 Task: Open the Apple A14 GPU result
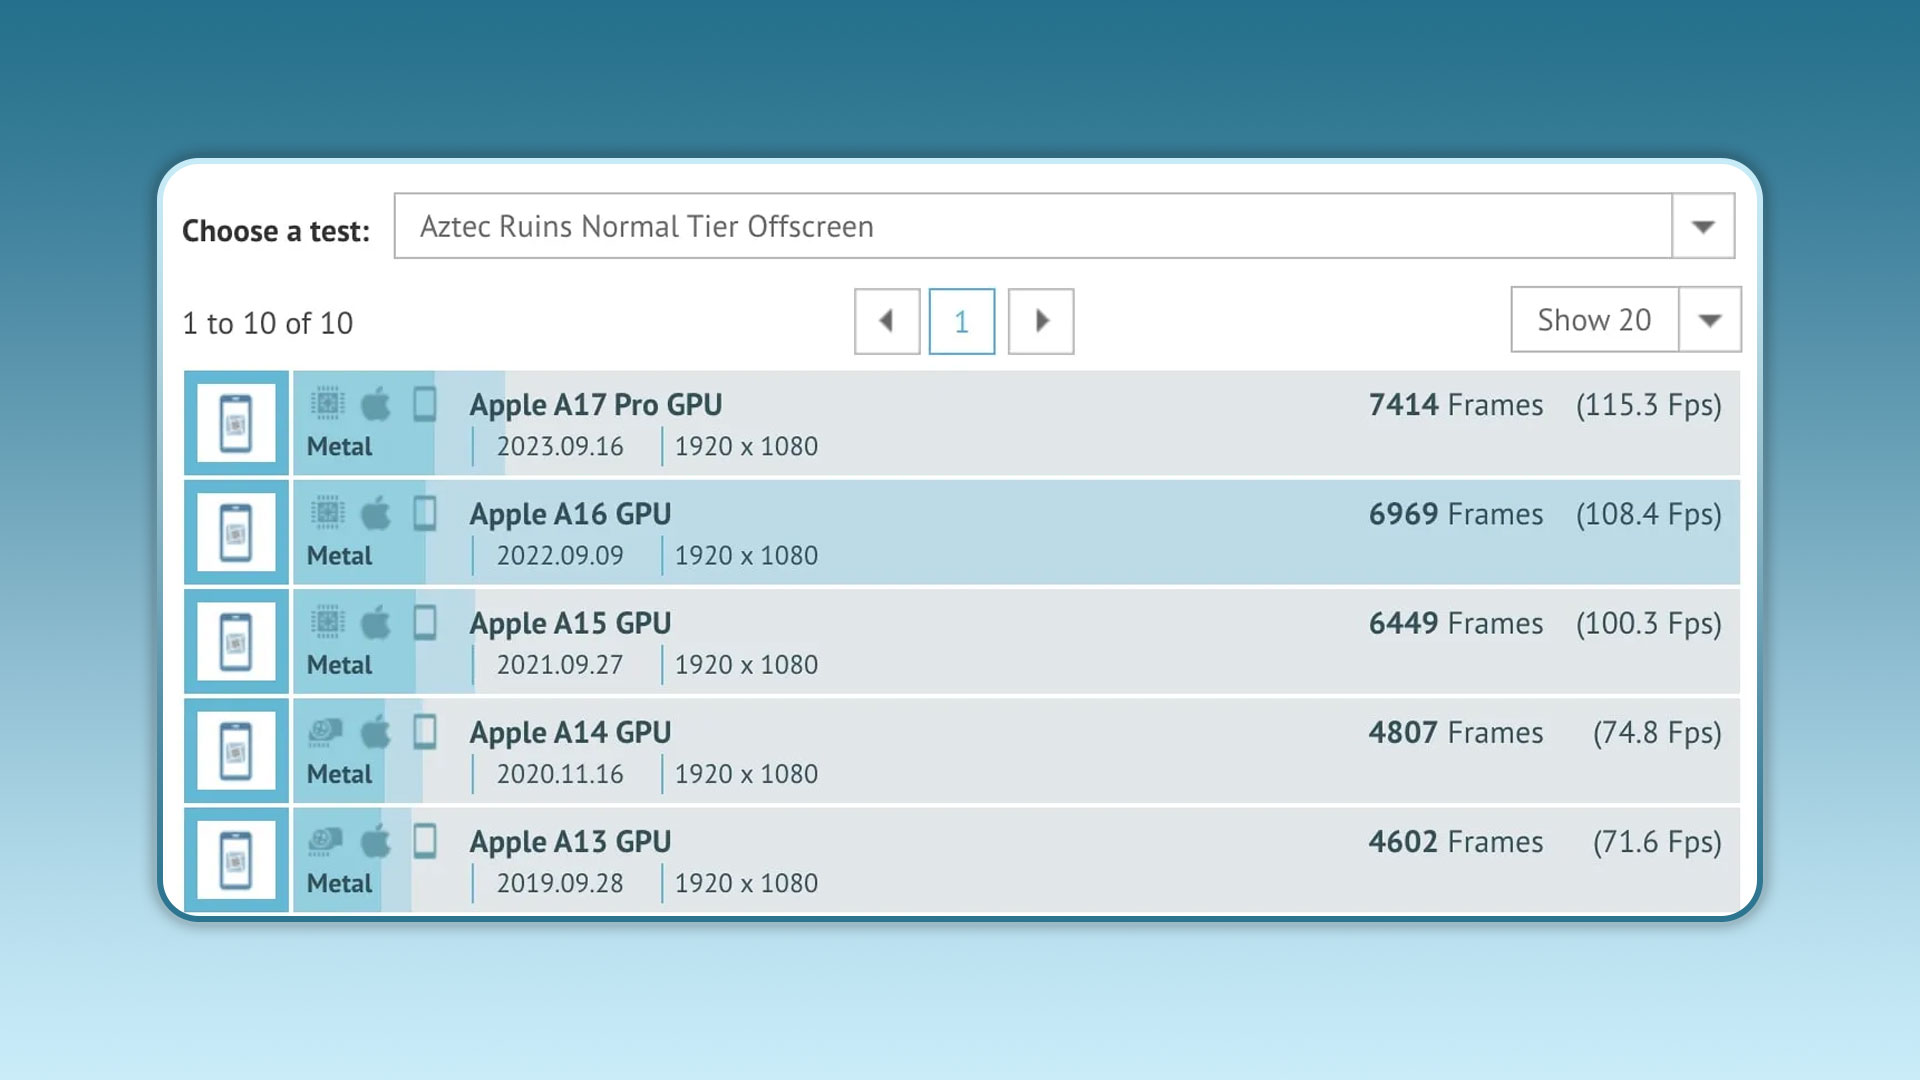[571, 733]
